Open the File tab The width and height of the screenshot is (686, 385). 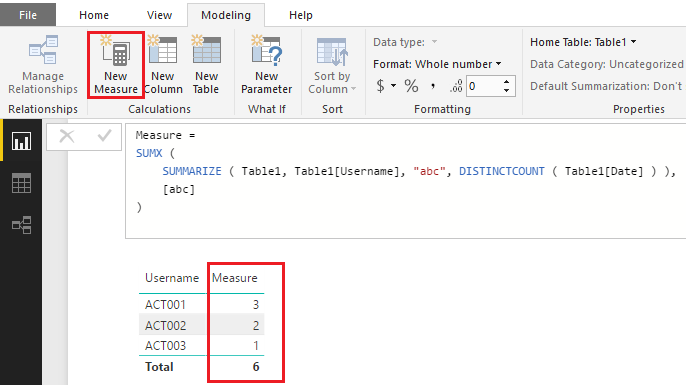click(28, 15)
